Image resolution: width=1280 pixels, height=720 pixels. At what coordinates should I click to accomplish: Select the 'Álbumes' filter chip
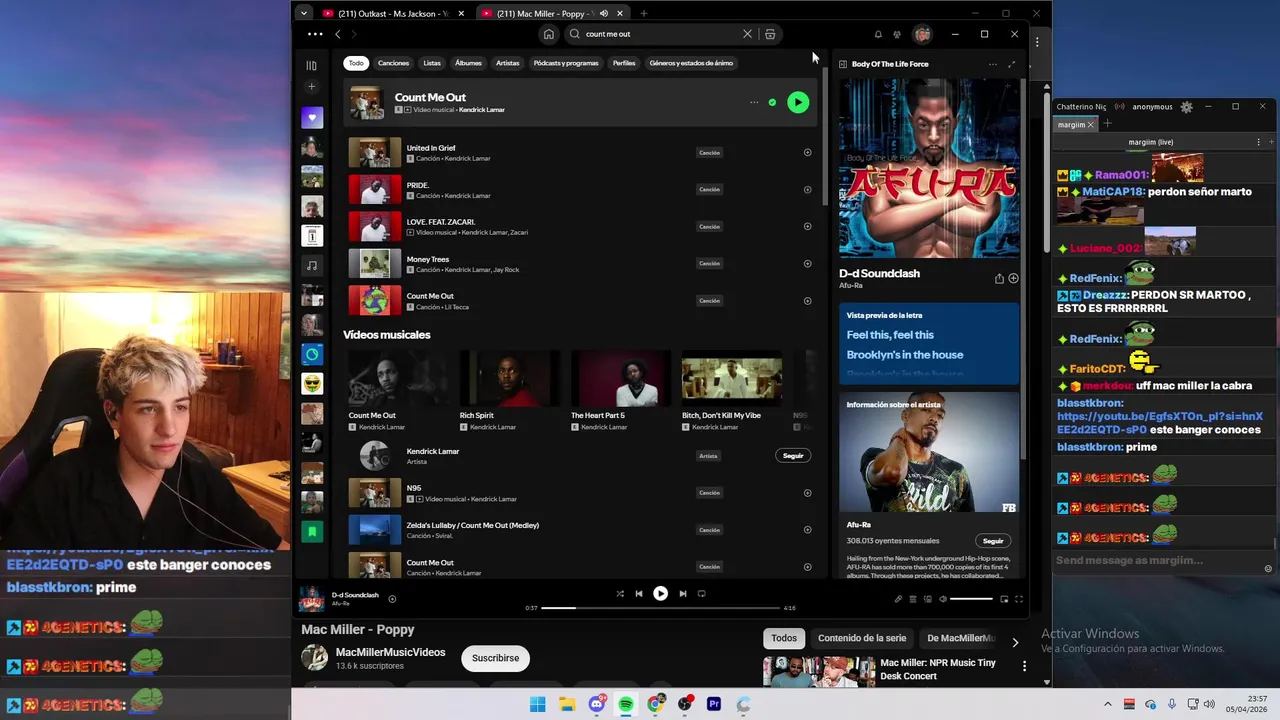(468, 63)
